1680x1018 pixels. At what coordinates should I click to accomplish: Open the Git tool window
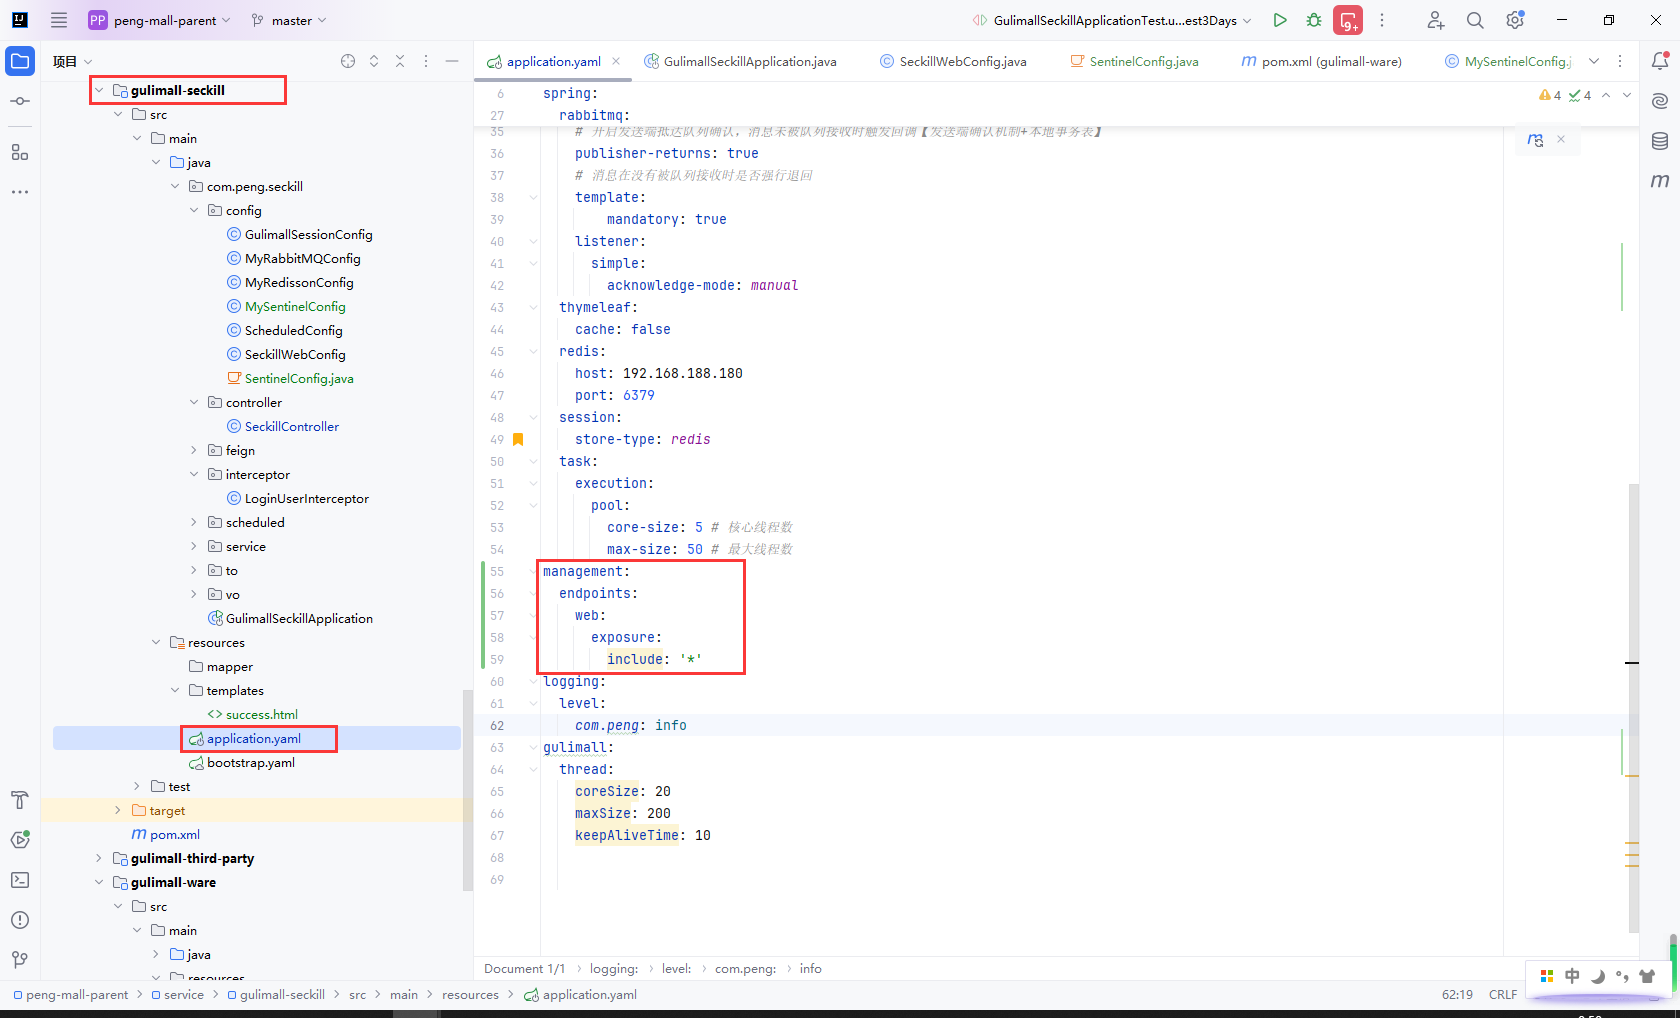coord(20,960)
